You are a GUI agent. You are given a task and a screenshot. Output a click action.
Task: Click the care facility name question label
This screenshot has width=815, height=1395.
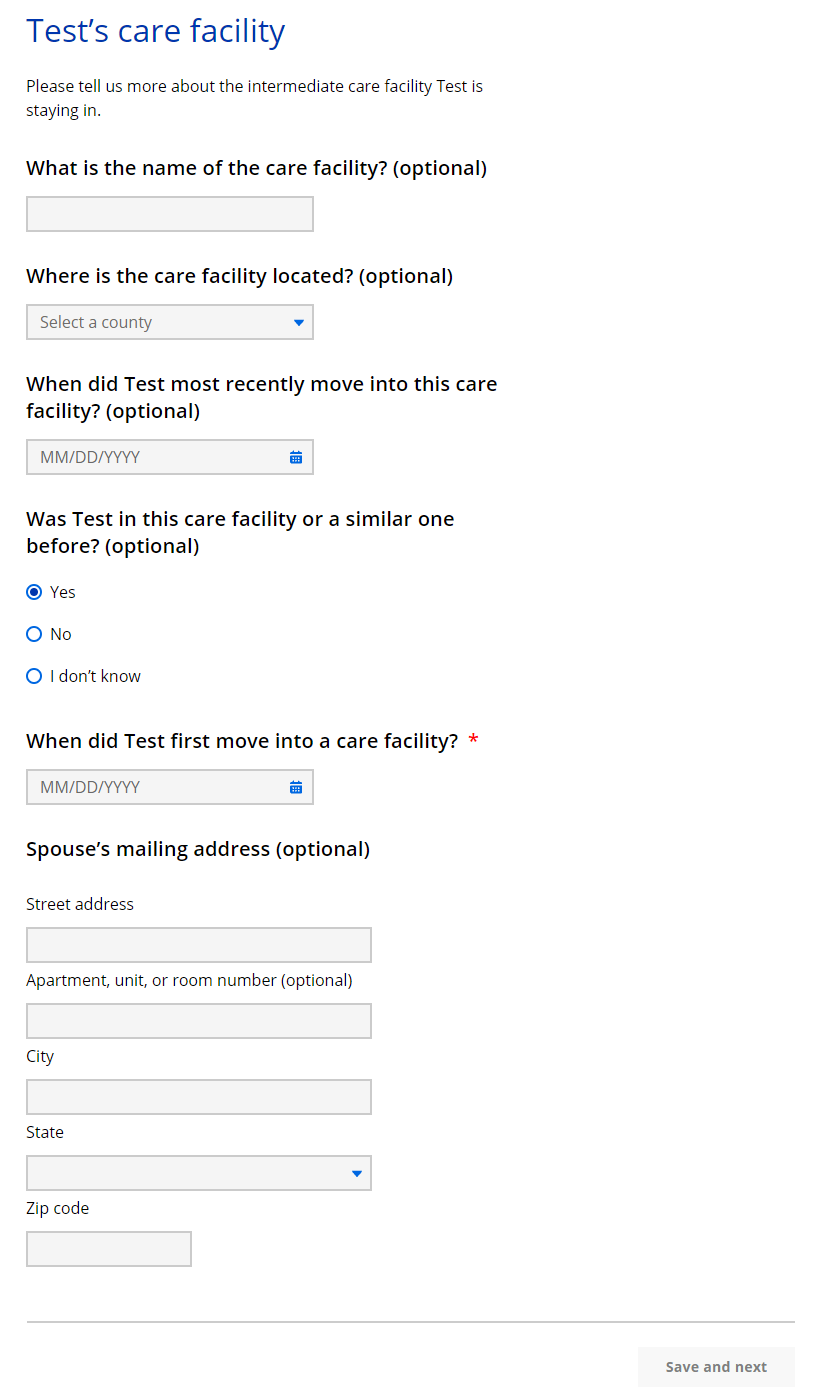coord(256,168)
